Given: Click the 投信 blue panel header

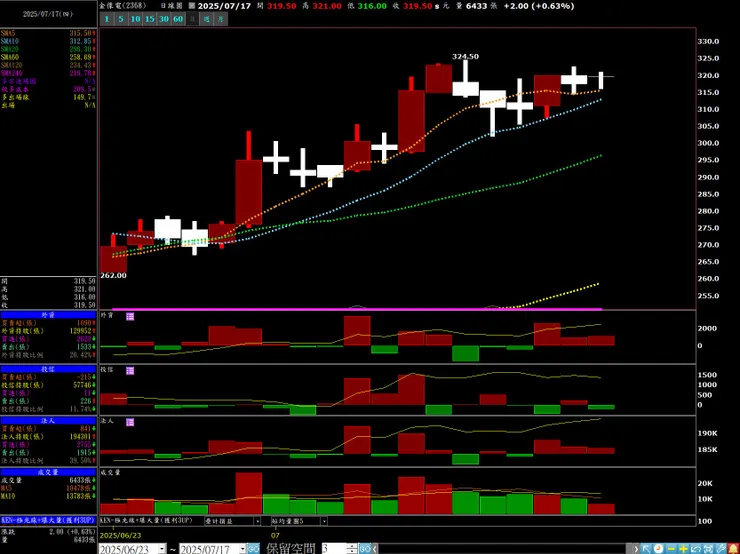Looking at the screenshot, I should tap(48, 369).
